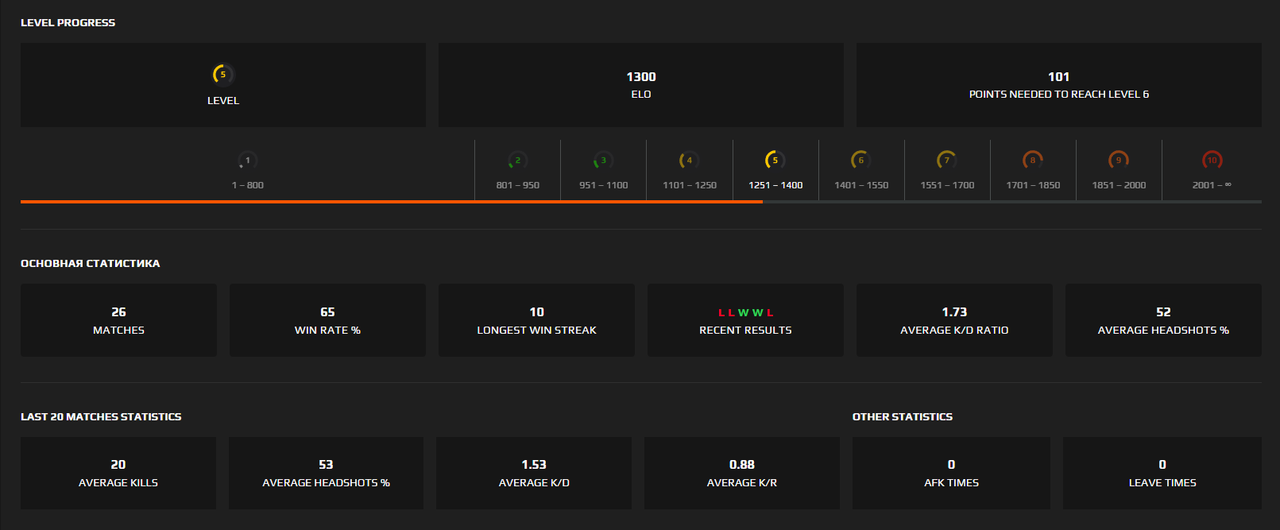The image size is (1280, 530).
Task: Click the AVERAGE HEADSHOTS % value 52
Action: coord(1163,312)
